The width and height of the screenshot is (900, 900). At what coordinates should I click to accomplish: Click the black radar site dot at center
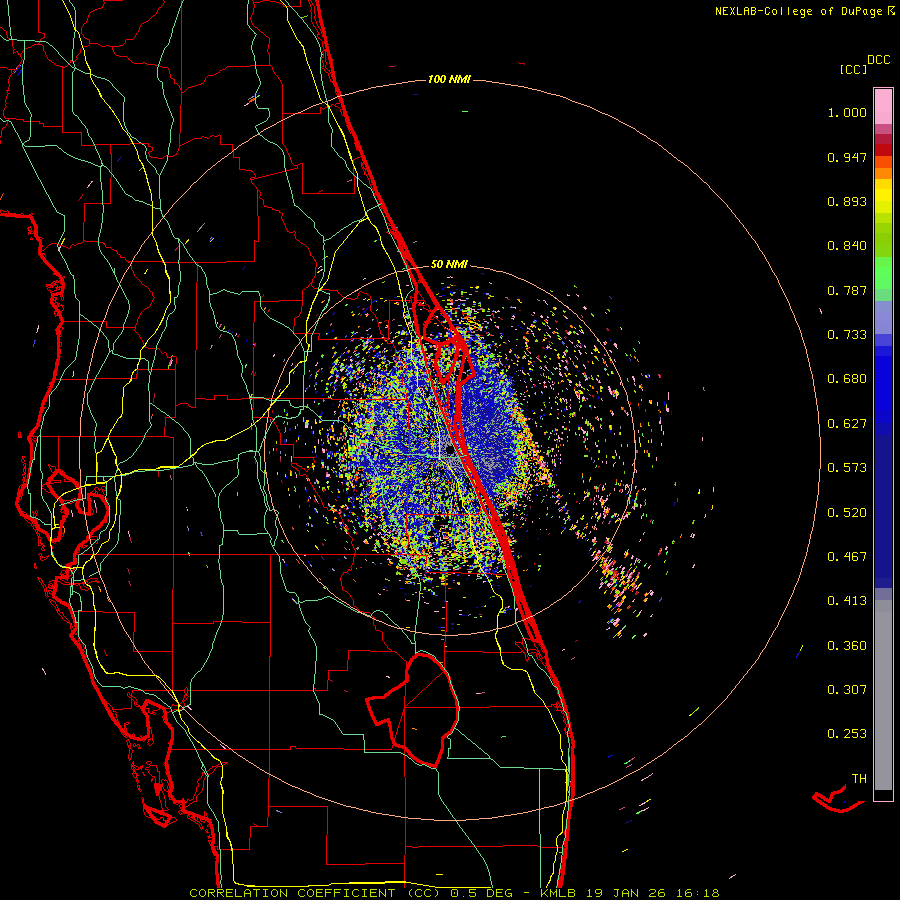pos(450,450)
